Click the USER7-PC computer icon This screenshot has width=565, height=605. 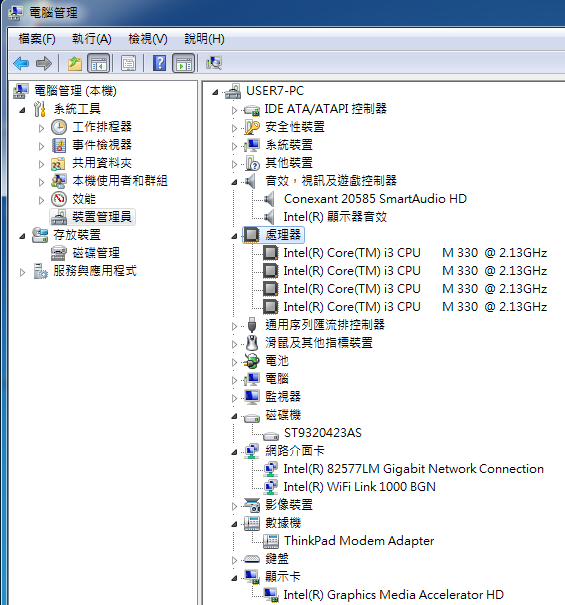click(x=233, y=91)
